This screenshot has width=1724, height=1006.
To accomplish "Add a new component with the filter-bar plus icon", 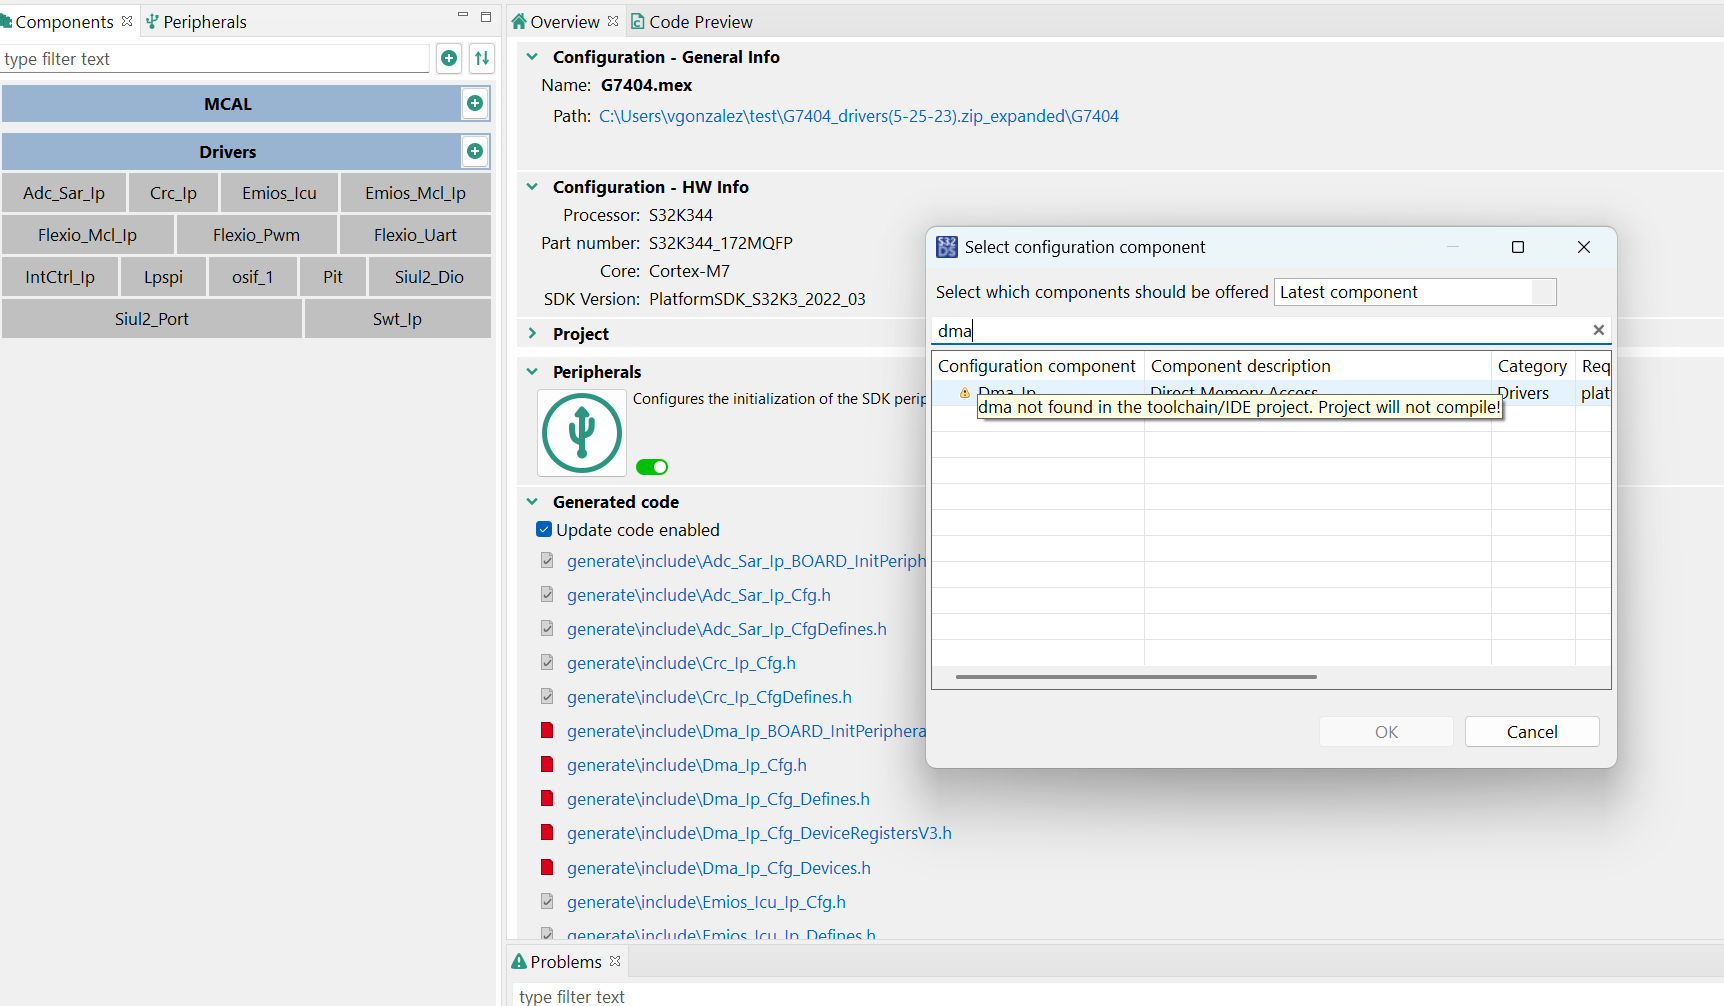I will [x=449, y=58].
